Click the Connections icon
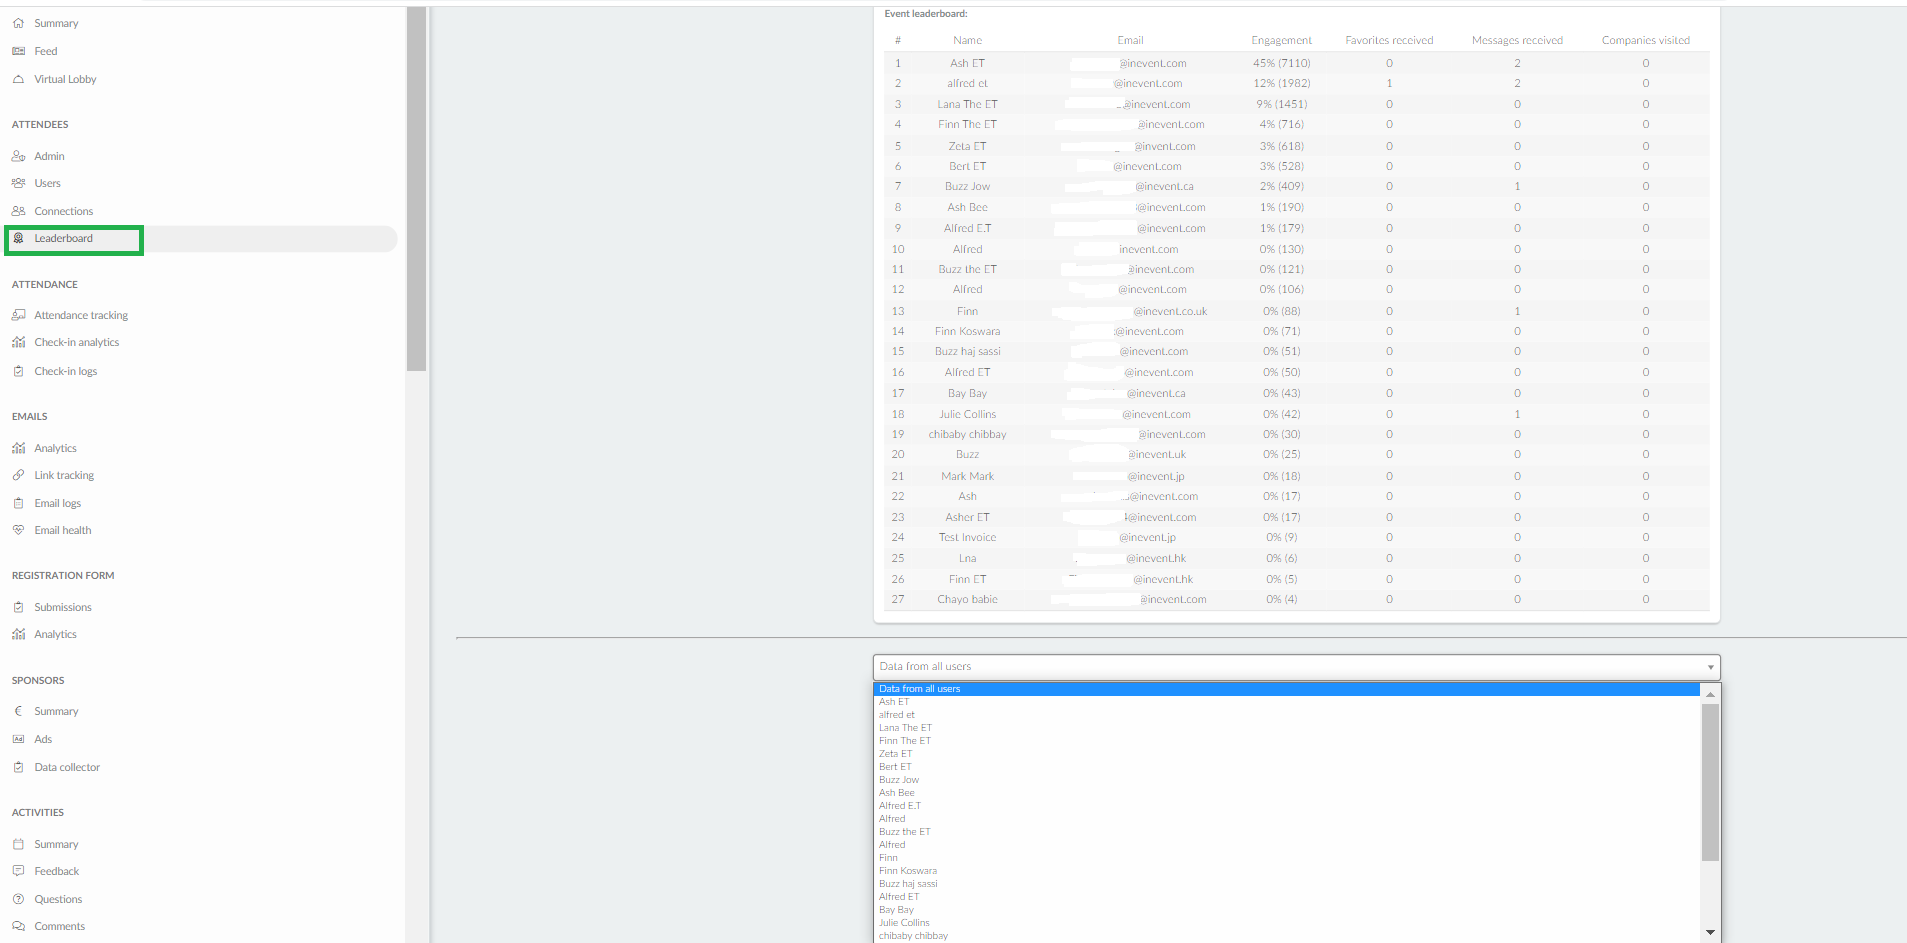Screen dimensions: 1907x943 (x=18, y=211)
